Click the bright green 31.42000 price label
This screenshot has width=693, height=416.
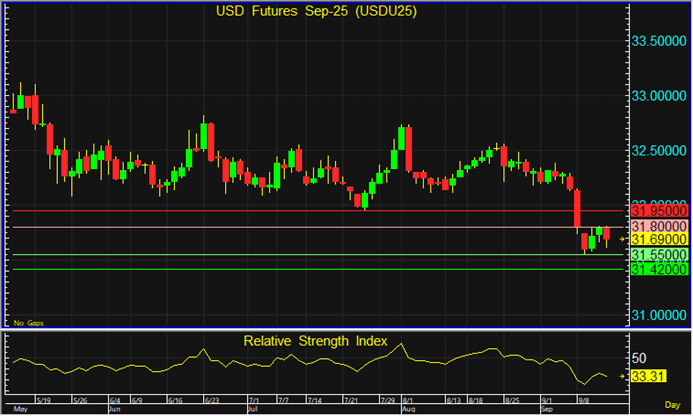click(659, 269)
